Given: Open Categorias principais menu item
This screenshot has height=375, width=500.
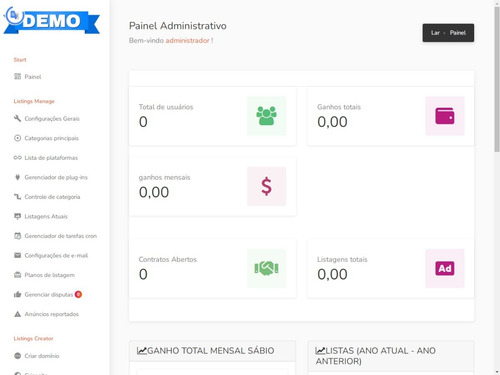Looking at the screenshot, I should pyautogui.click(x=52, y=138).
